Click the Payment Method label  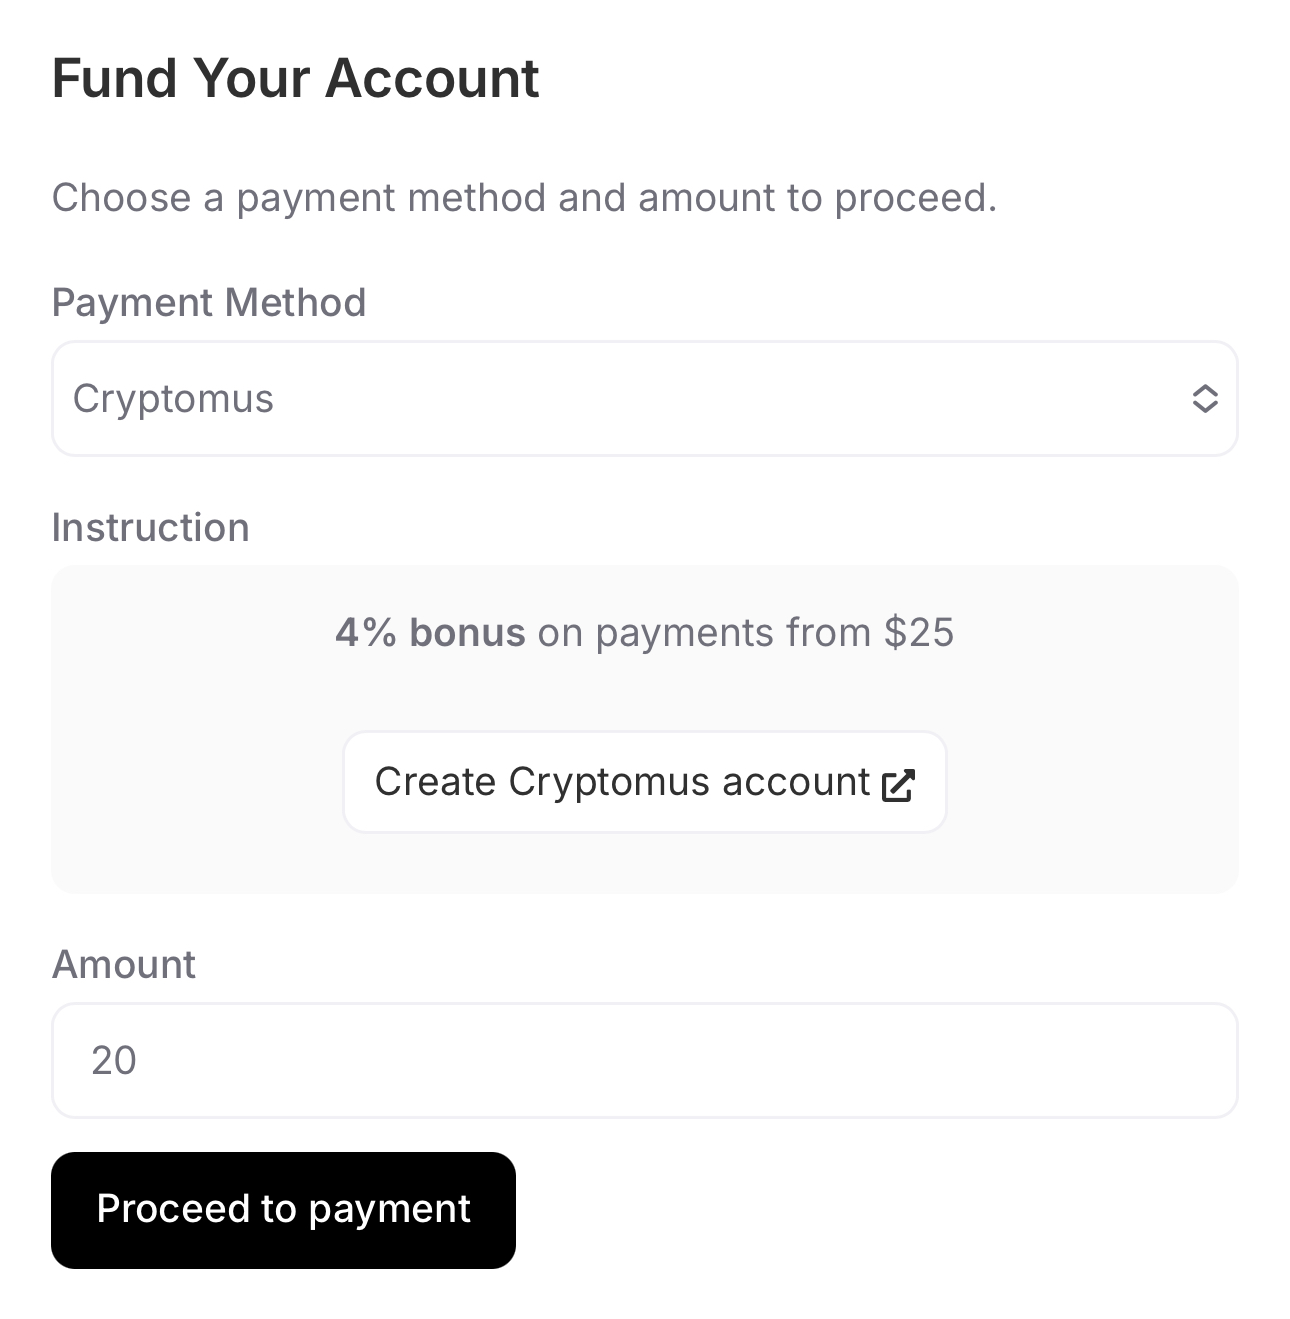[x=209, y=302]
